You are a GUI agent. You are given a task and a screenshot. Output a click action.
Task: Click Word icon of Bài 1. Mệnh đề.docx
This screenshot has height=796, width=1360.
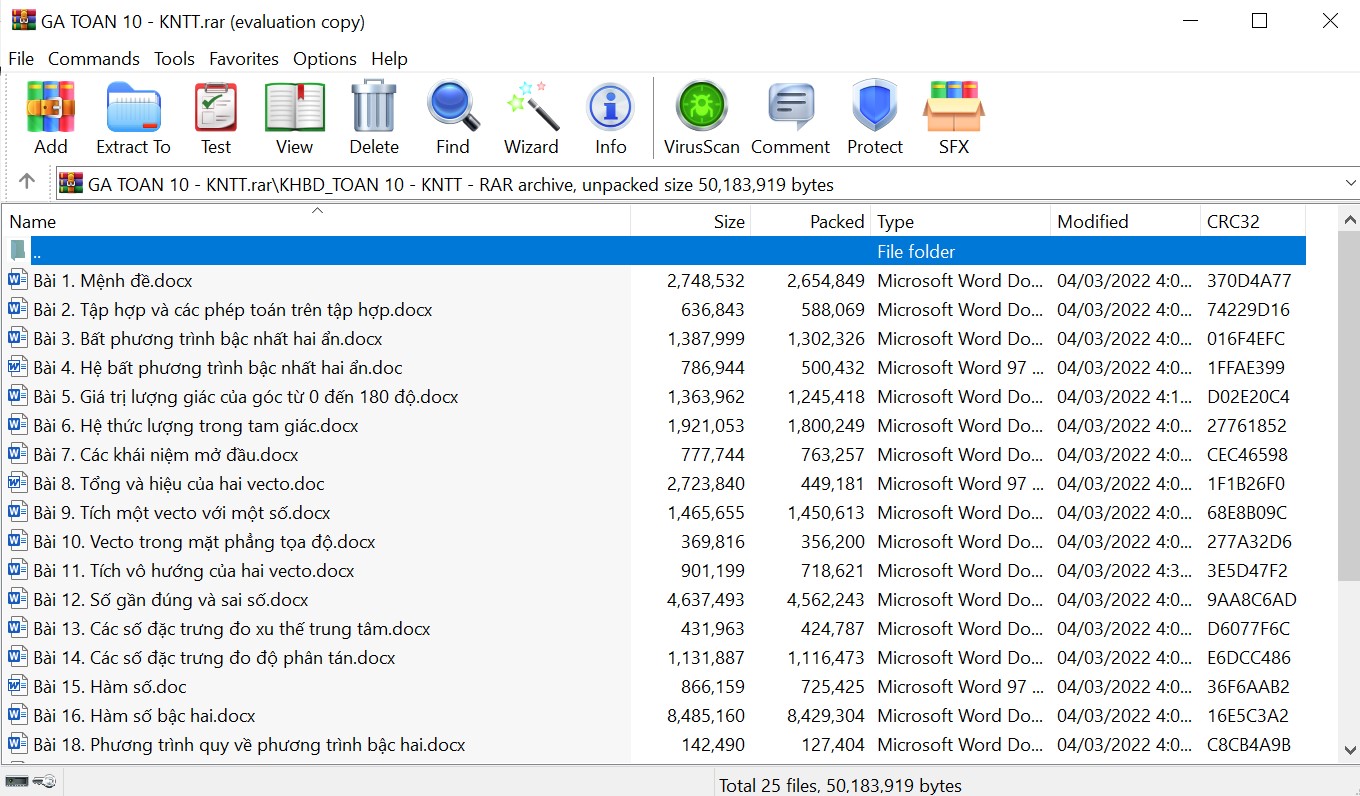(x=18, y=280)
